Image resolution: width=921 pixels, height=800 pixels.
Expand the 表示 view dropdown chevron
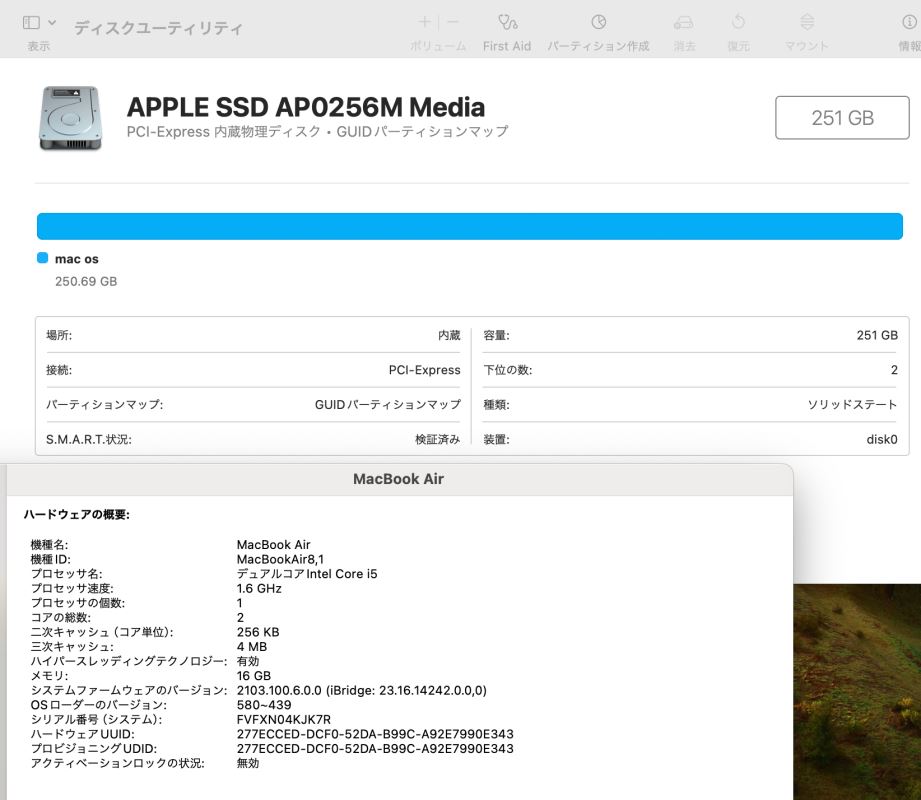[52, 22]
